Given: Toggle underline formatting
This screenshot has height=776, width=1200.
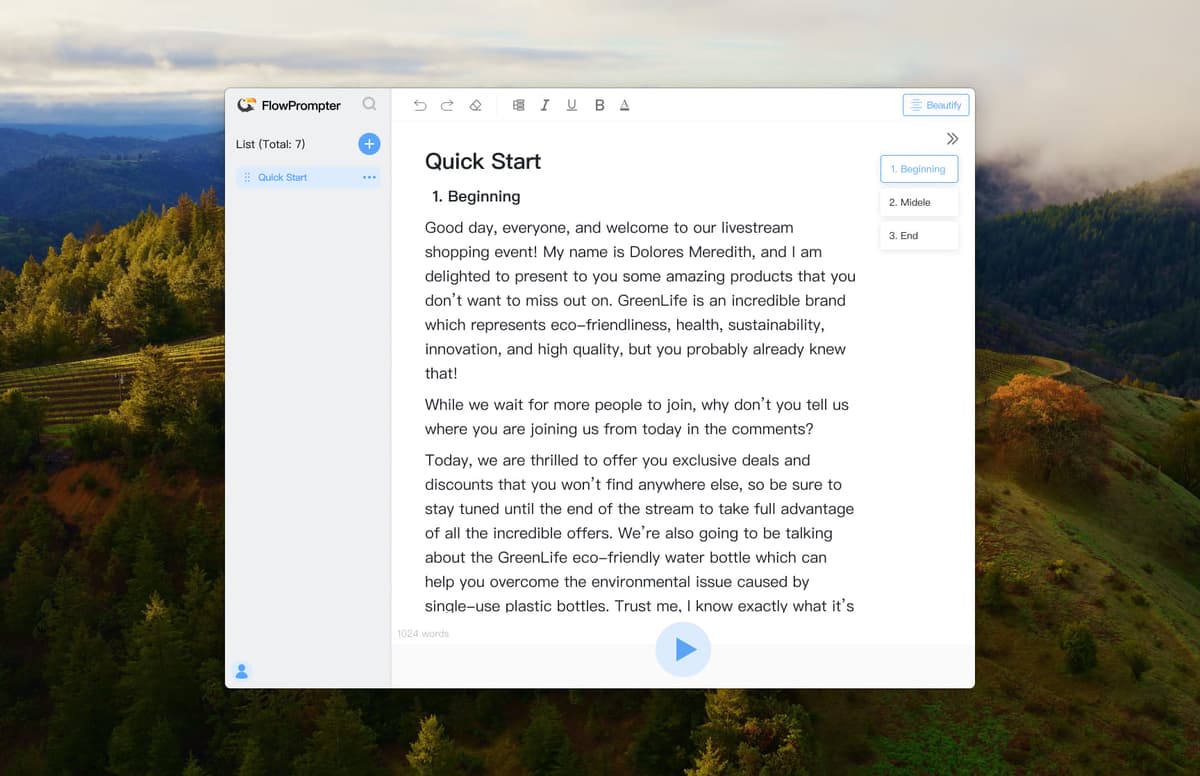Looking at the screenshot, I should 571,104.
